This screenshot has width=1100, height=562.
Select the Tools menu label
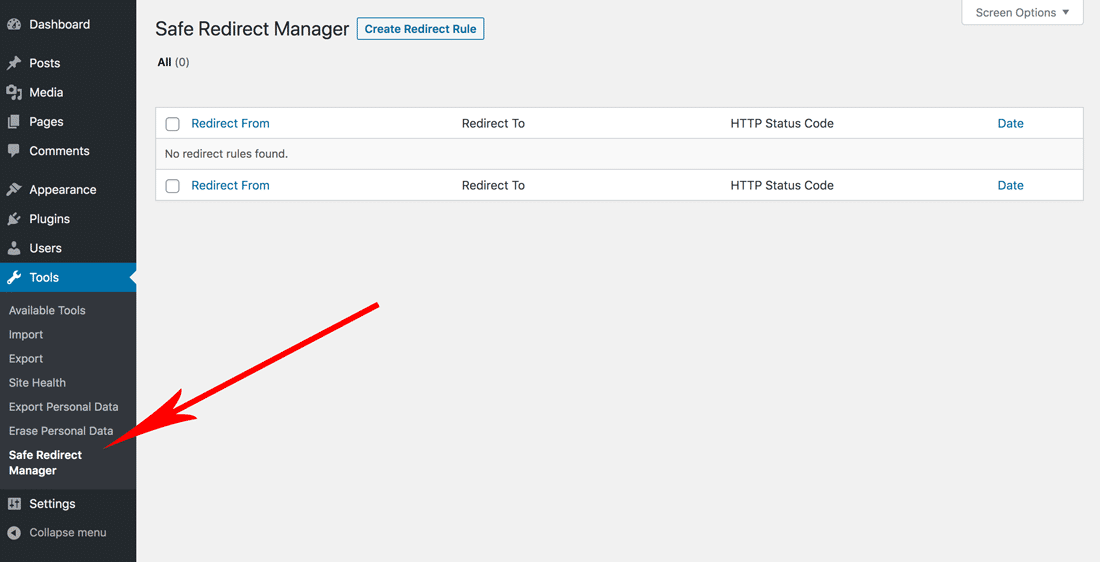[x=43, y=278]
